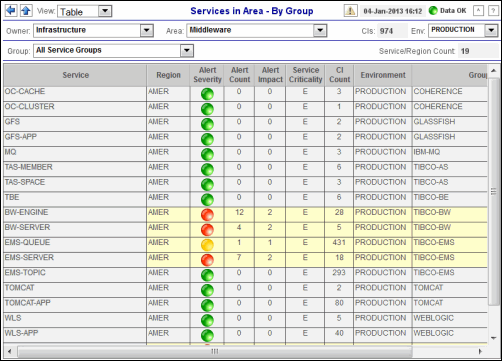Click green severity icon for OC-CACHE
The width and height of the screenshot is (502, 361).
207,94
